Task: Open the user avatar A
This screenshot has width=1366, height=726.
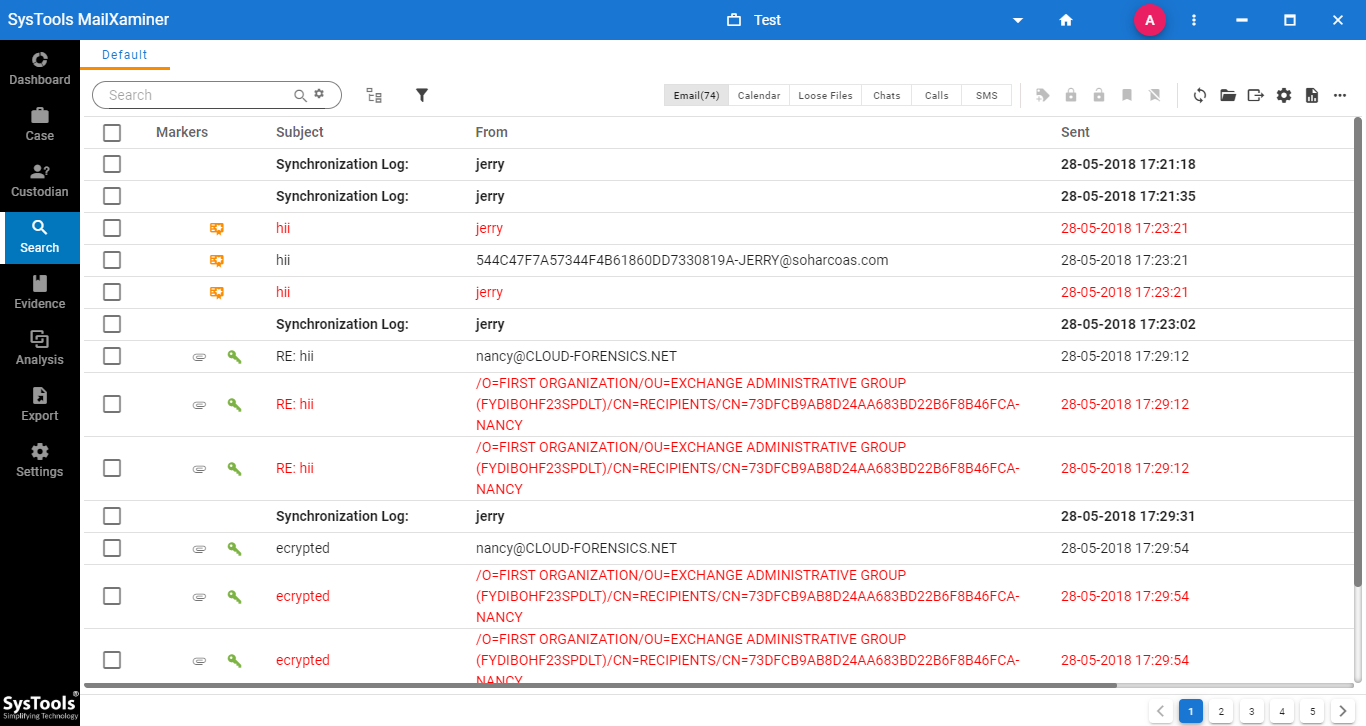Action: click(x=1150, y=20)
